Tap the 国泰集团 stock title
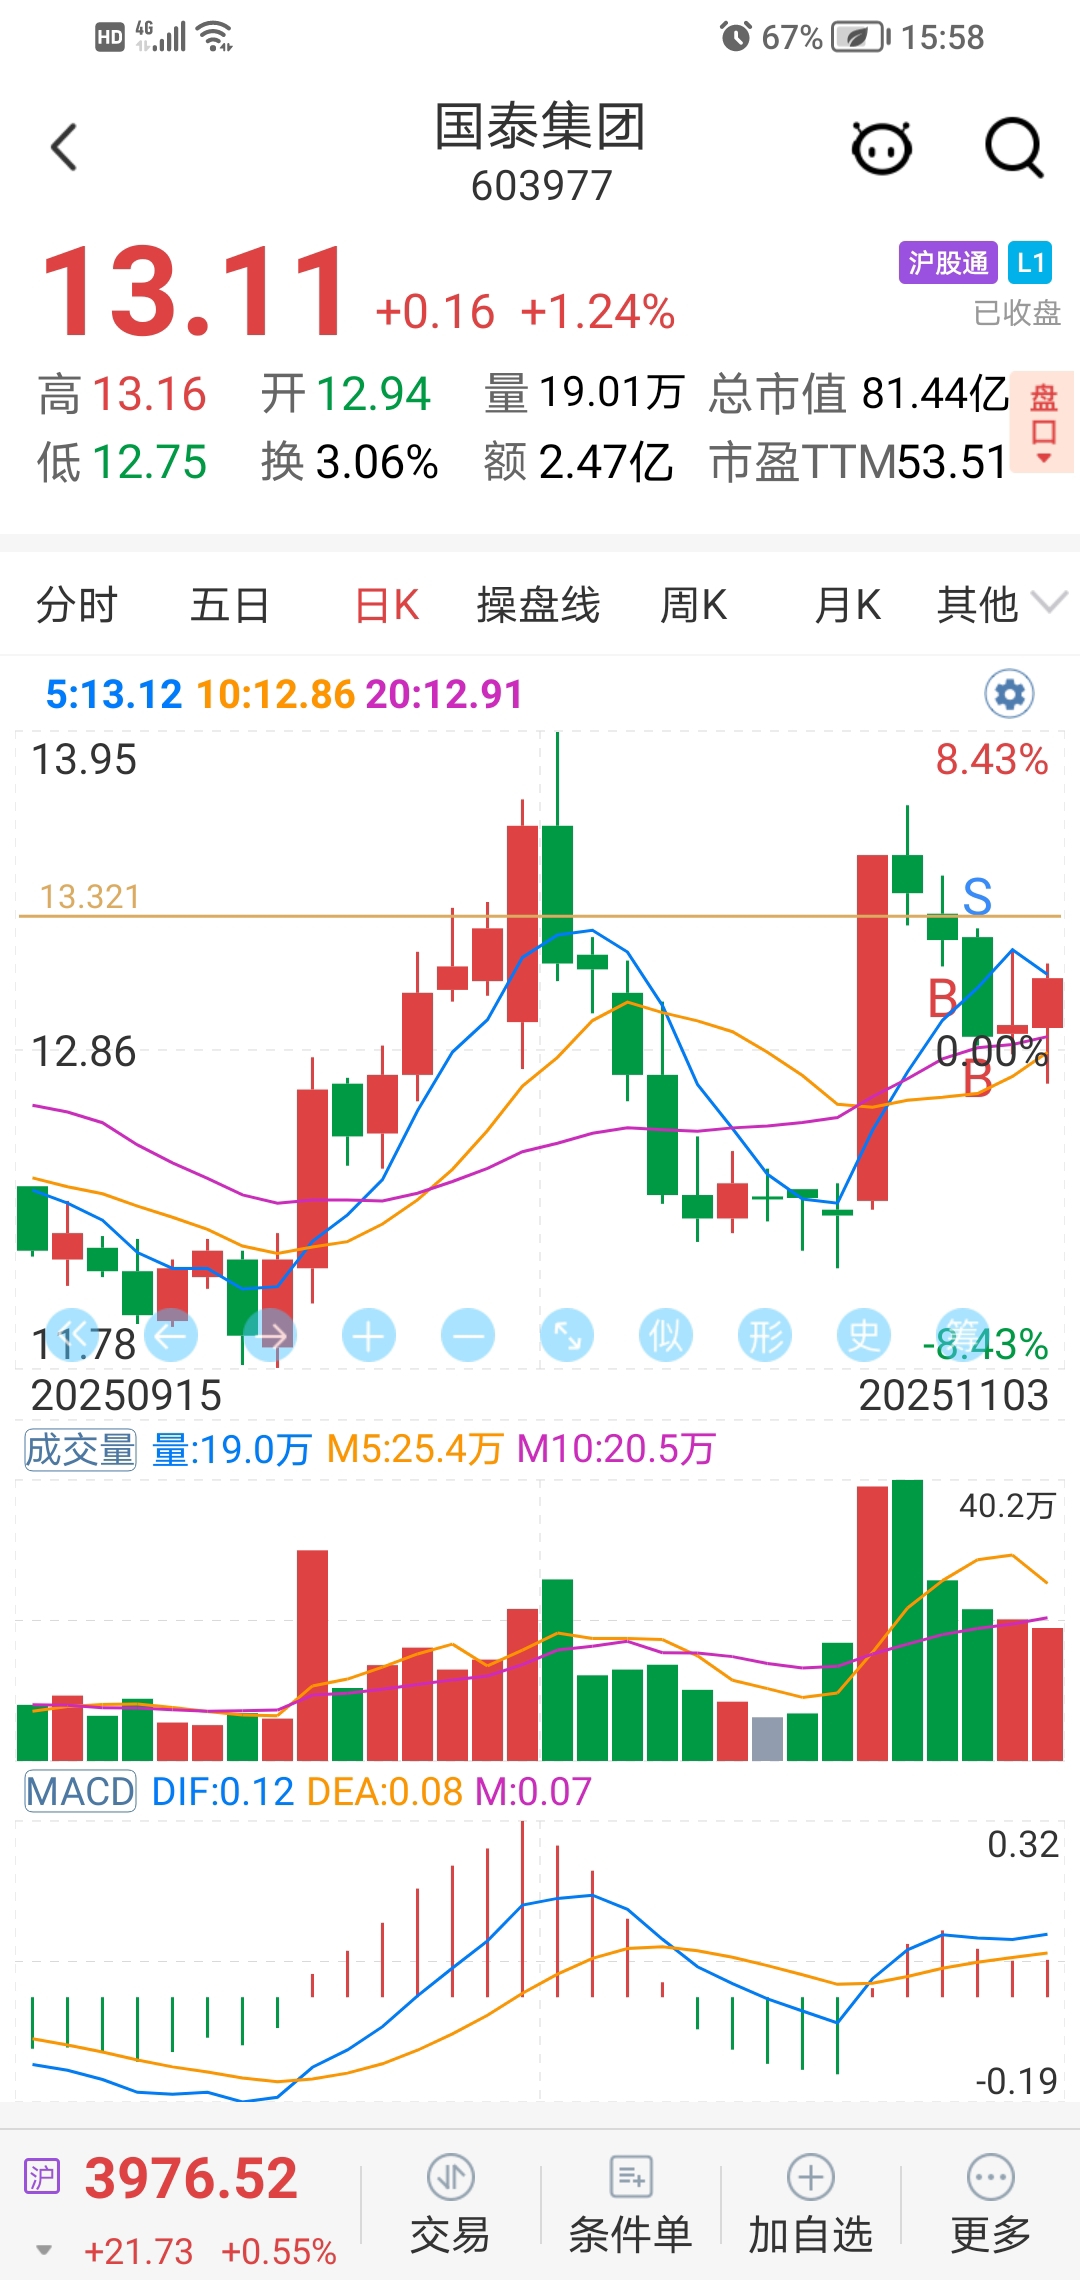Screen dimensions: 1080x2280 540,127
